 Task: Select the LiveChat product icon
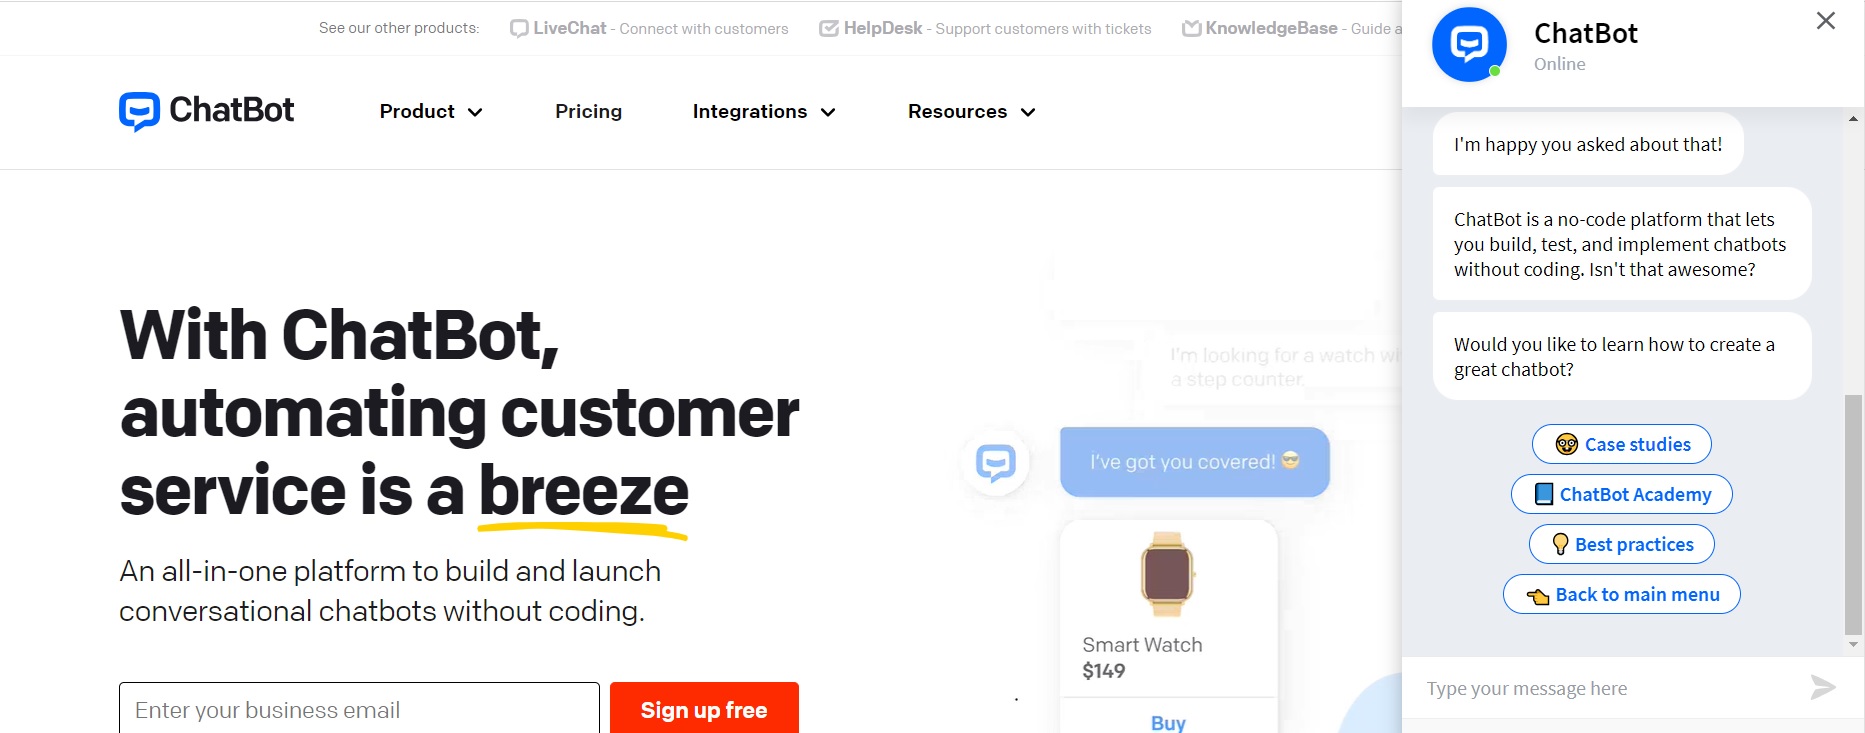519,28
